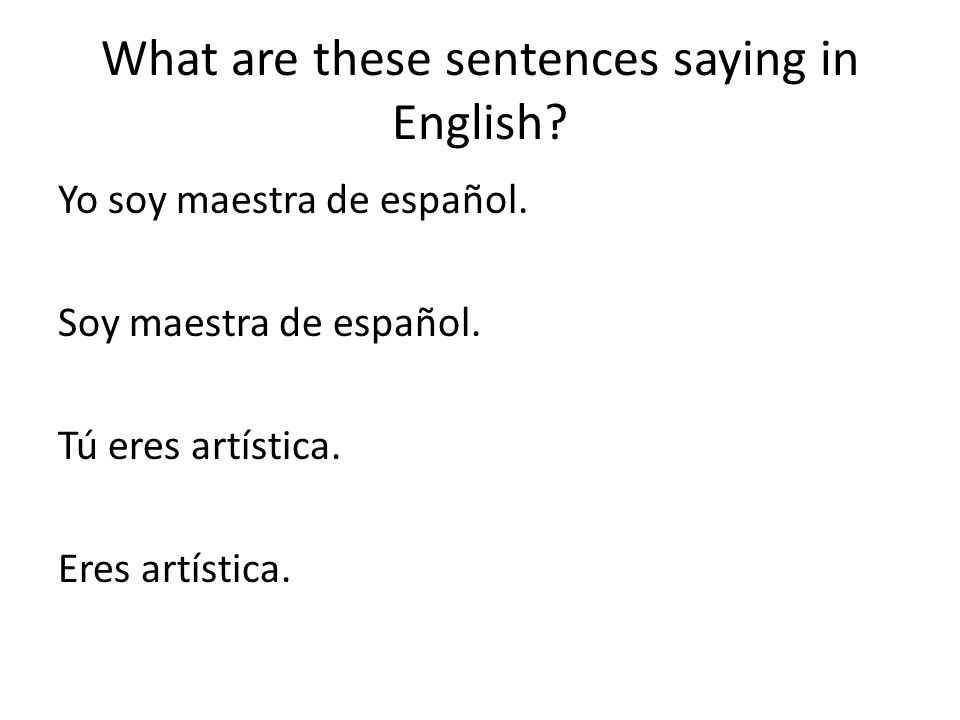Click "maestra" in the sentence starting with "Yo"
The image size is (960, 720).
click(246, 201)
